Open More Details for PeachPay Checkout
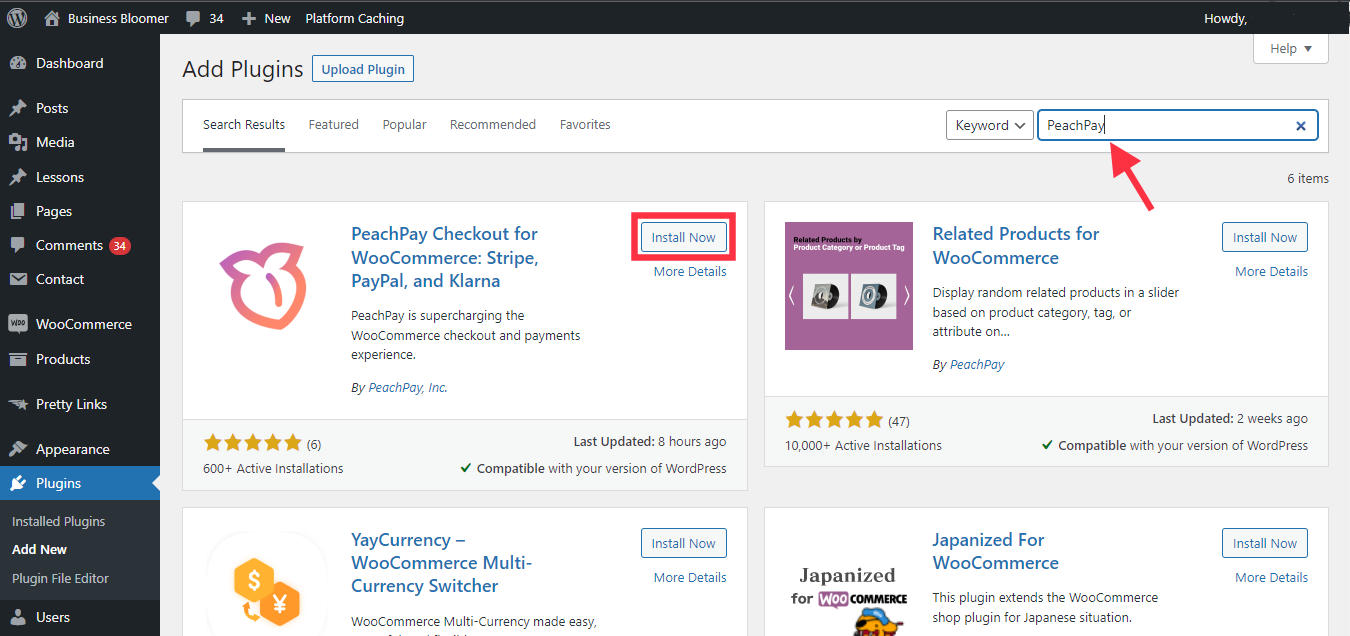This screenshot has width=1350, height=636. 690,272
